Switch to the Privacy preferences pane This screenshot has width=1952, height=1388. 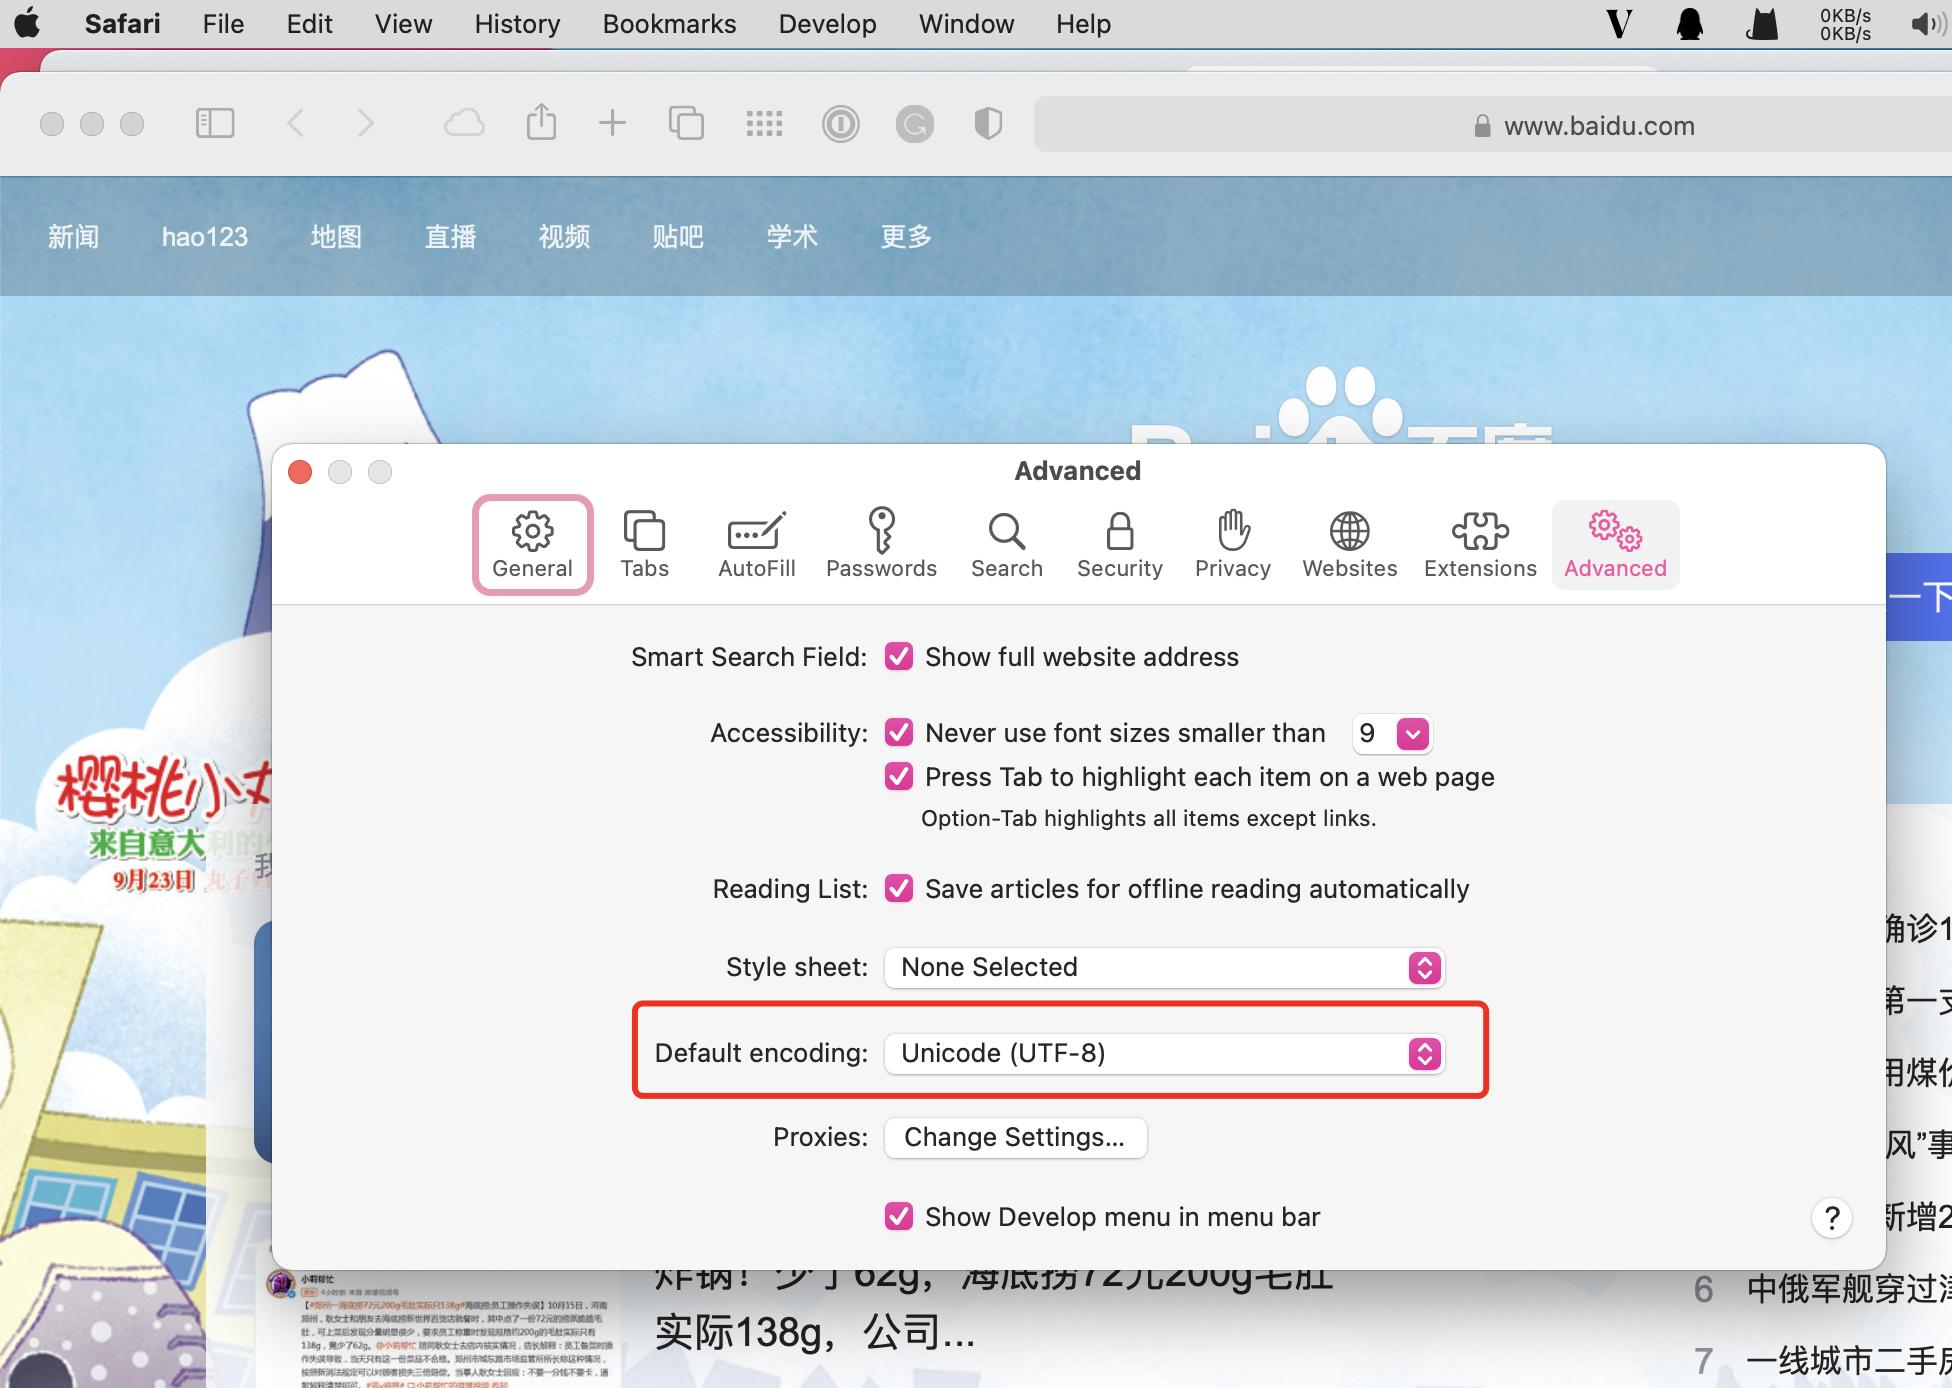click(1232, 544)
